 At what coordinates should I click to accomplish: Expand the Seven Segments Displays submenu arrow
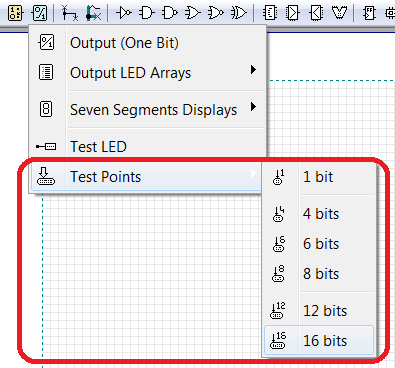point(253,107)
